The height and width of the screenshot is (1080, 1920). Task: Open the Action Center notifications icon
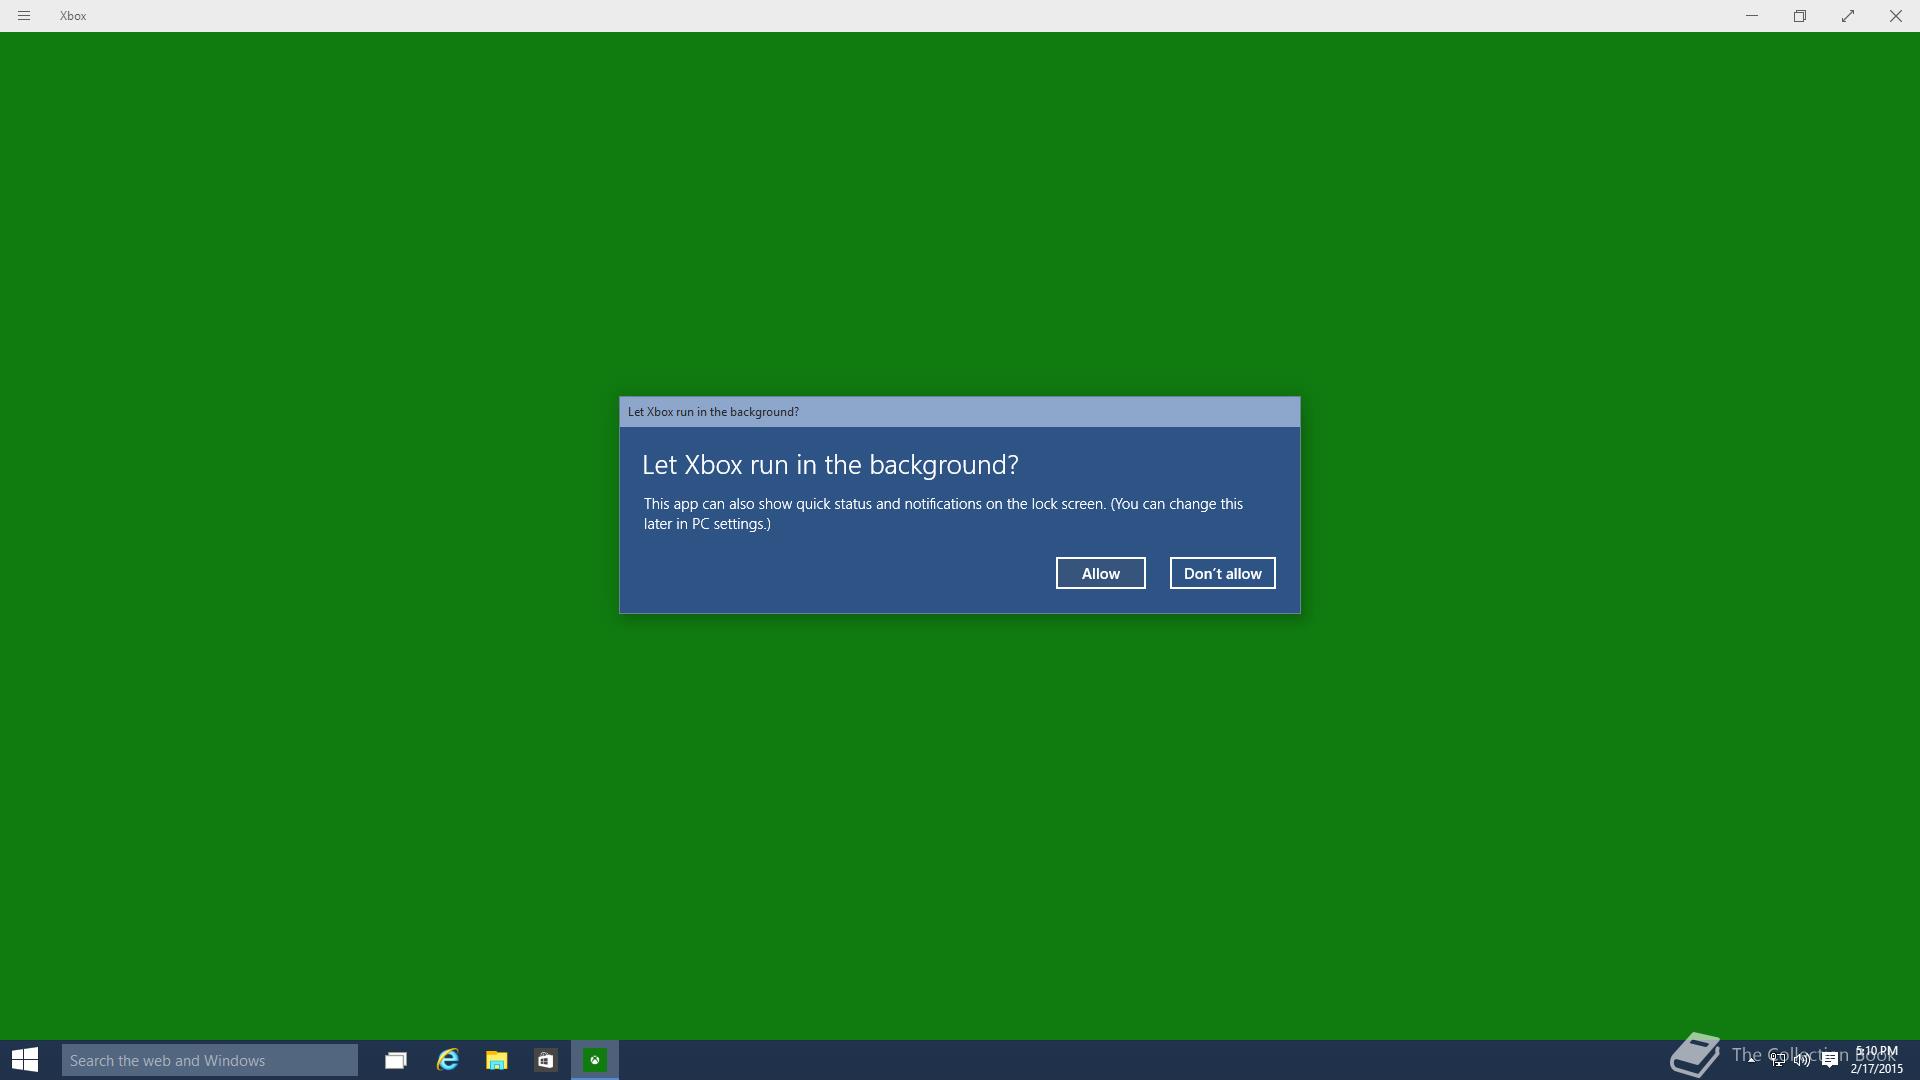pos(1830,1060)
